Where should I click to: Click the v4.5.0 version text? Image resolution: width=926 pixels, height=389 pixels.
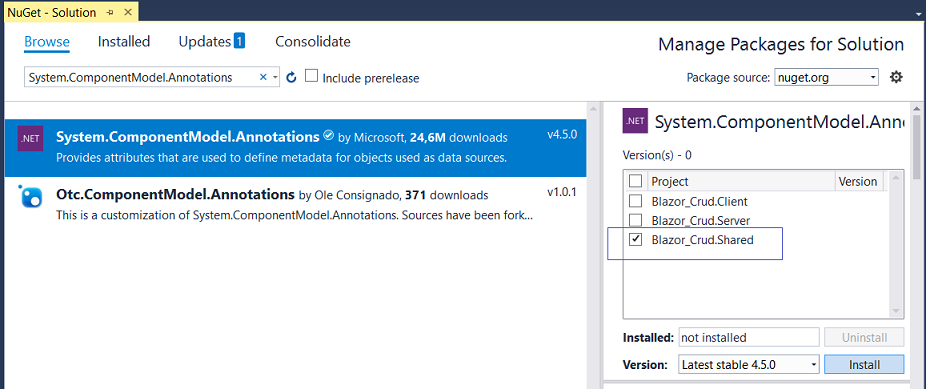(x=562, y=135)
